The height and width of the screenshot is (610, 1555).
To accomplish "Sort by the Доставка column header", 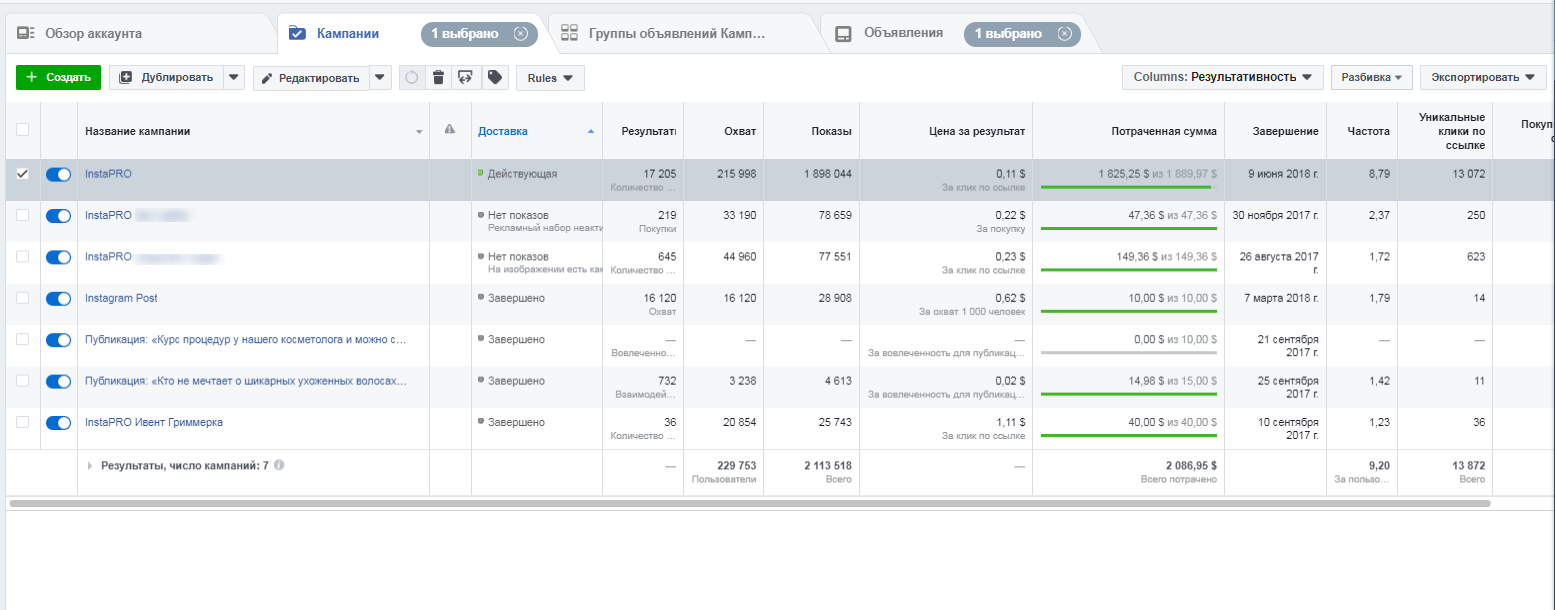I will (x=503, y=131).
